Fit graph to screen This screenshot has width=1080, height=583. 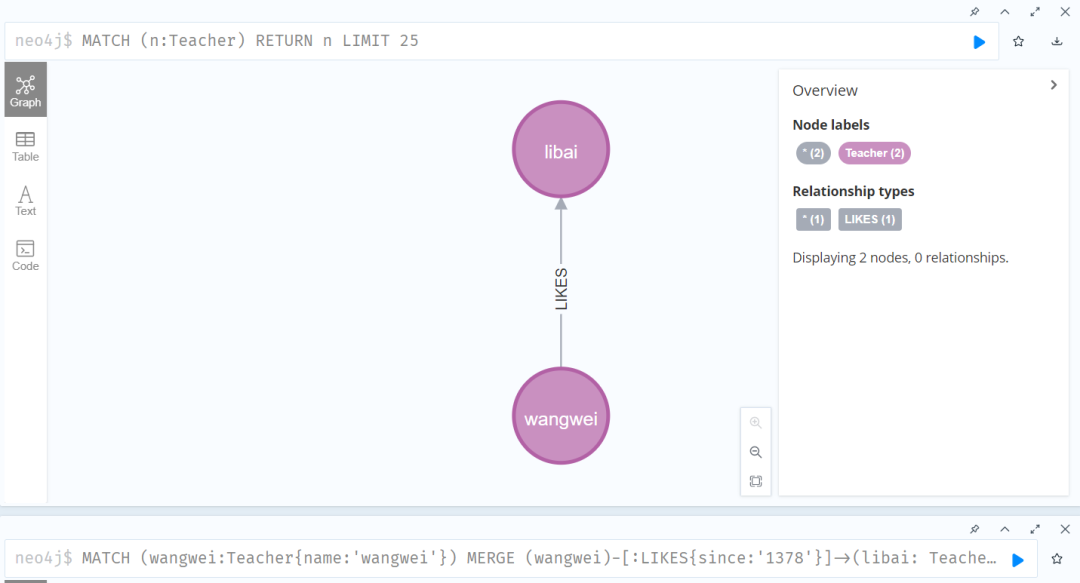(x=755, y=481)
